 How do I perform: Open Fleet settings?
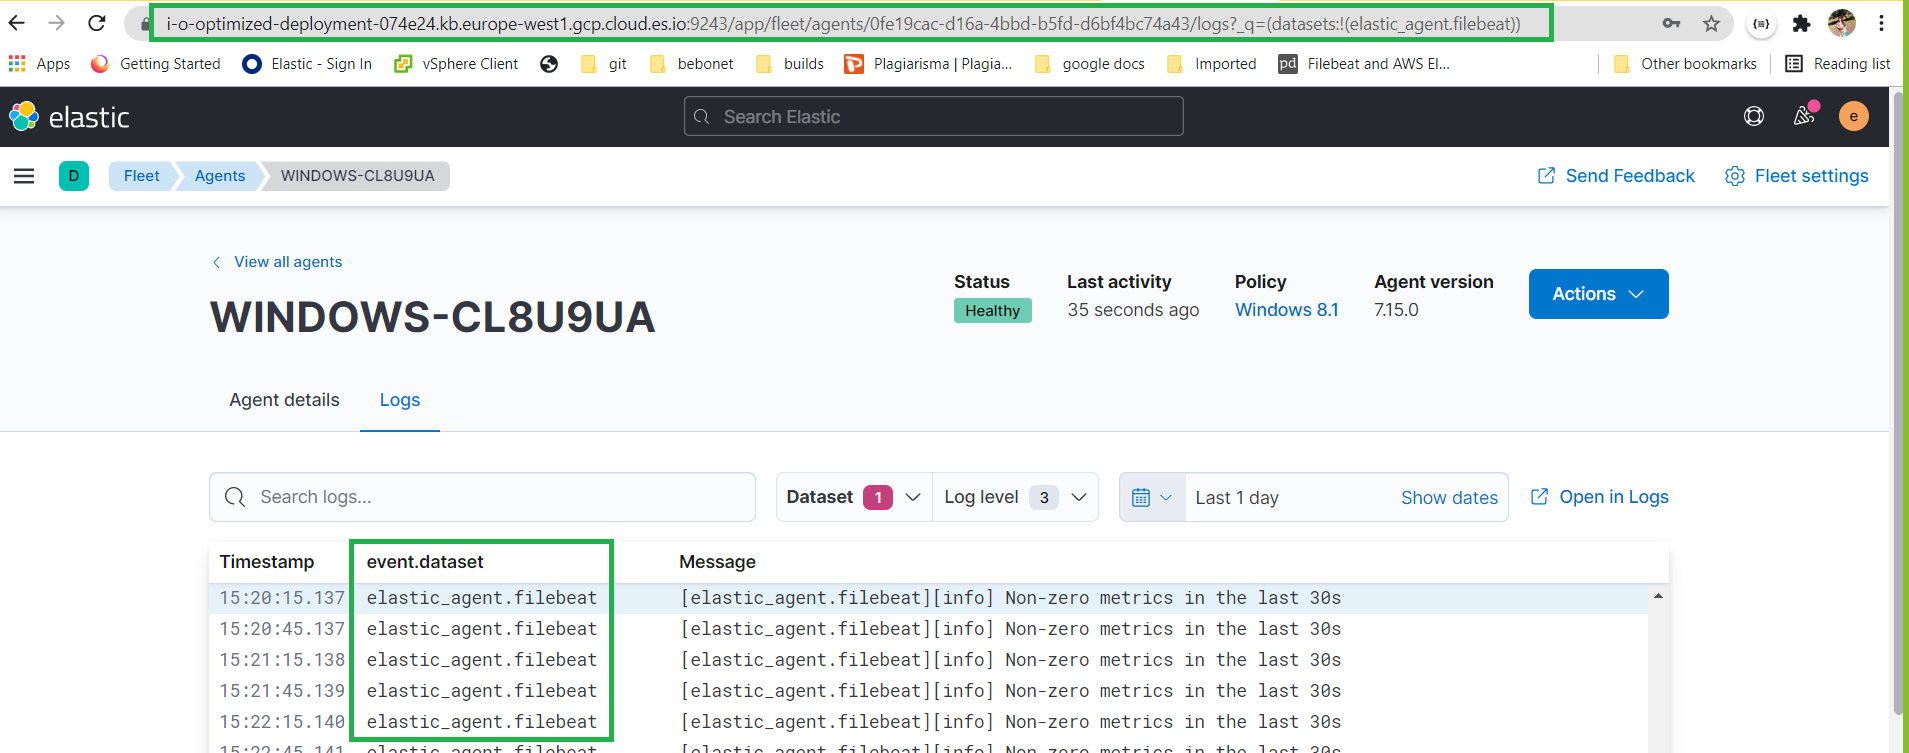click(1797, 176)
